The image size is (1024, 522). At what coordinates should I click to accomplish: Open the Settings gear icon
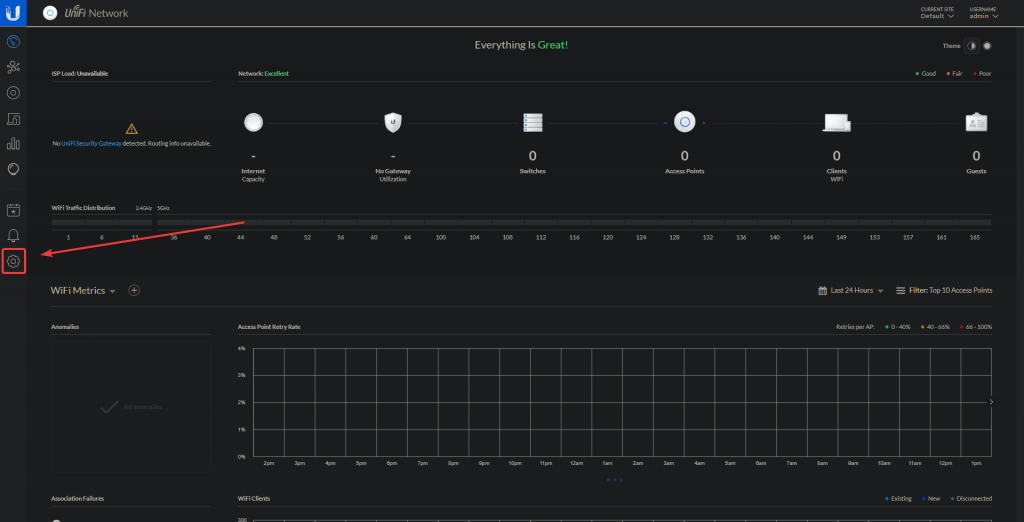click(13, 261)
